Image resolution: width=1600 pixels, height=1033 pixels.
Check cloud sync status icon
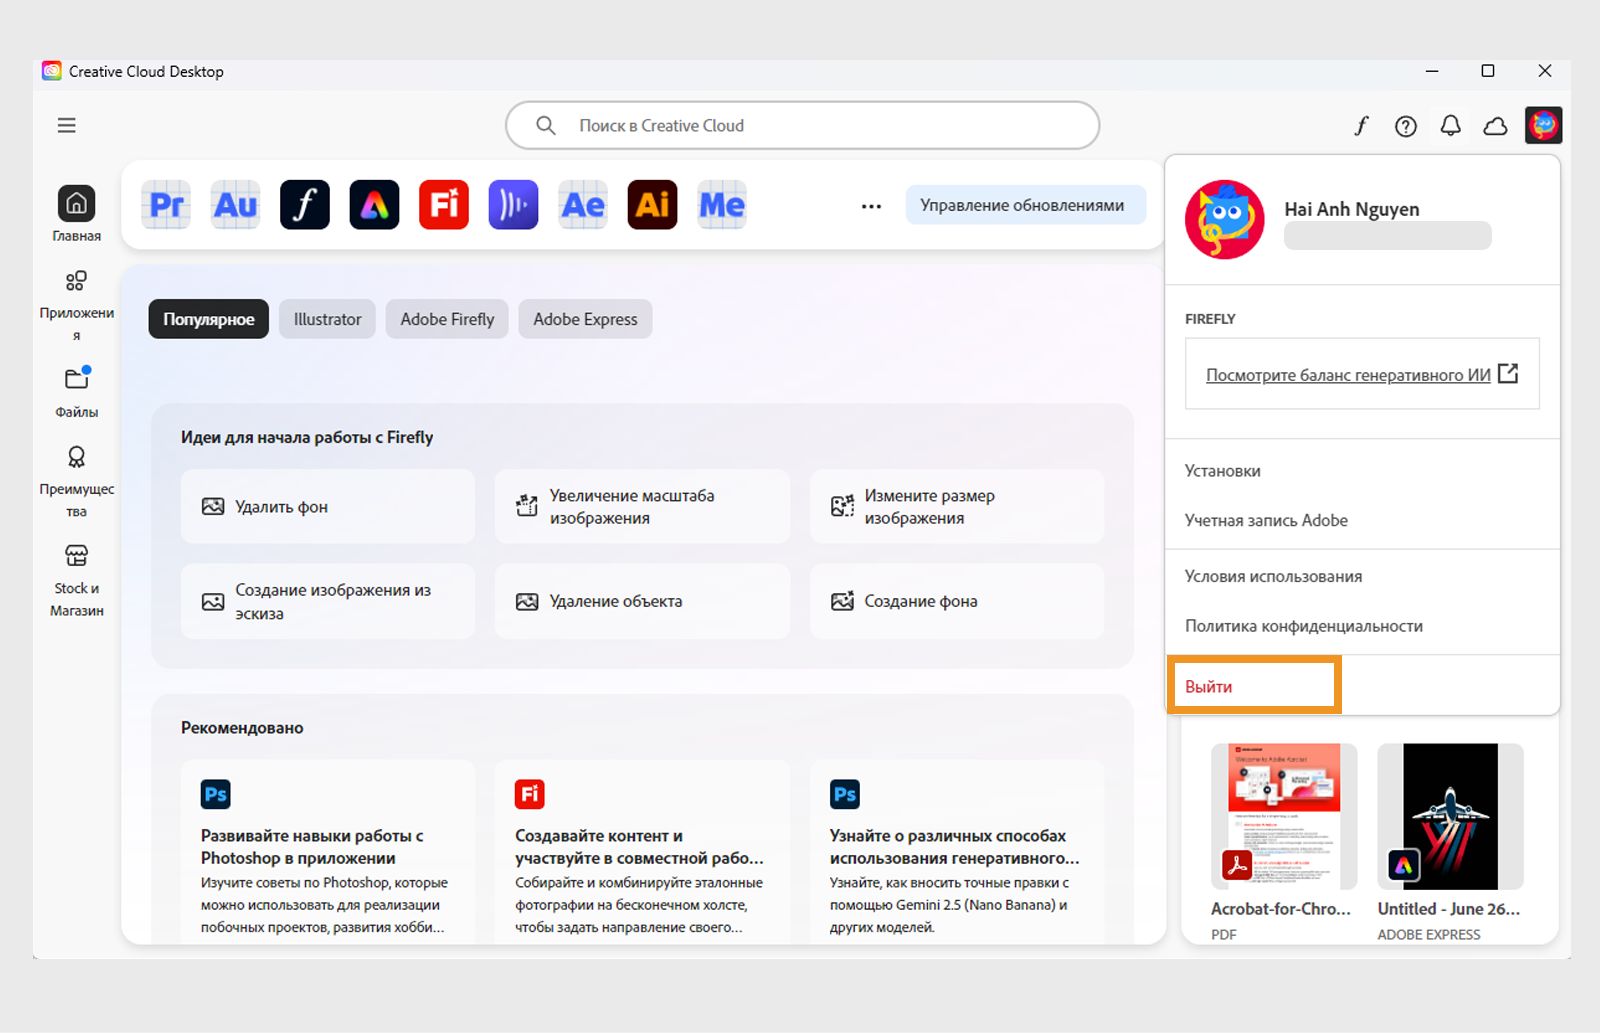coord(1495,126)
